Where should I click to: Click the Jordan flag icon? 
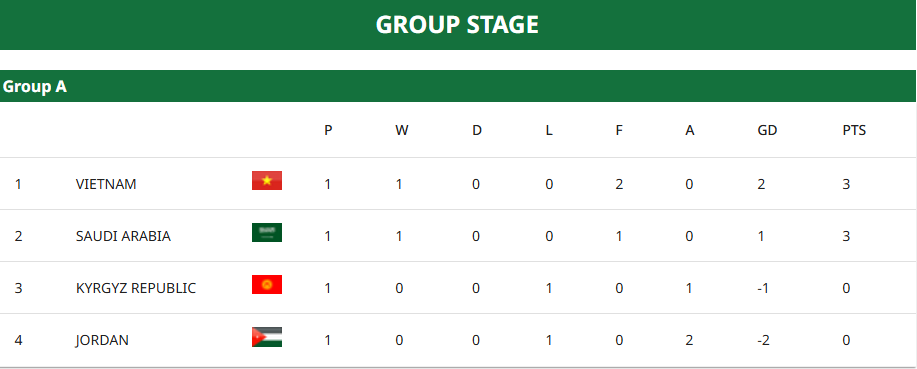point(267,337)
